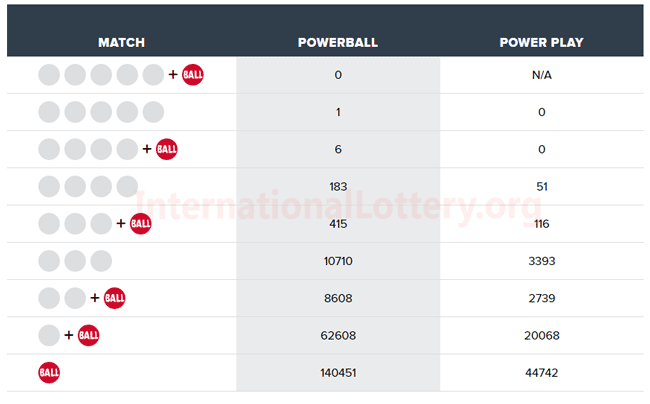Click the first grey ball in the five-match row without Powerball
The height and width of the screenshot is (404, 650).
[x=49, y=112]
